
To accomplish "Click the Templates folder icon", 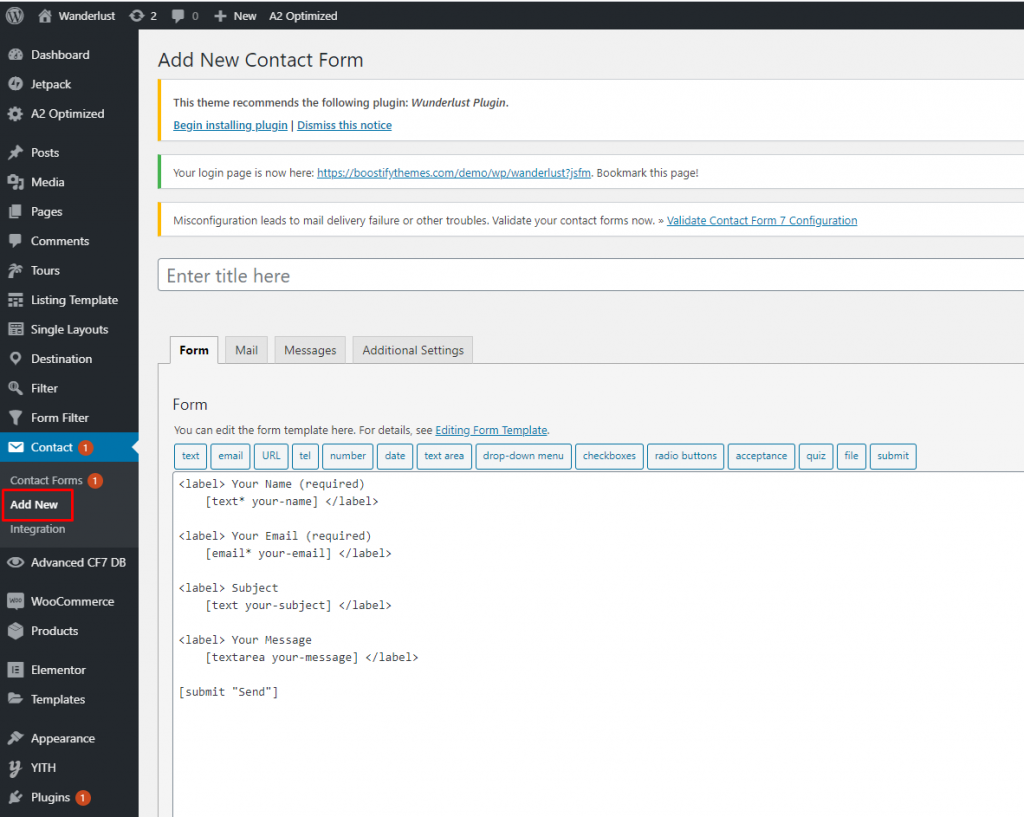I will (x=16, y=699).
